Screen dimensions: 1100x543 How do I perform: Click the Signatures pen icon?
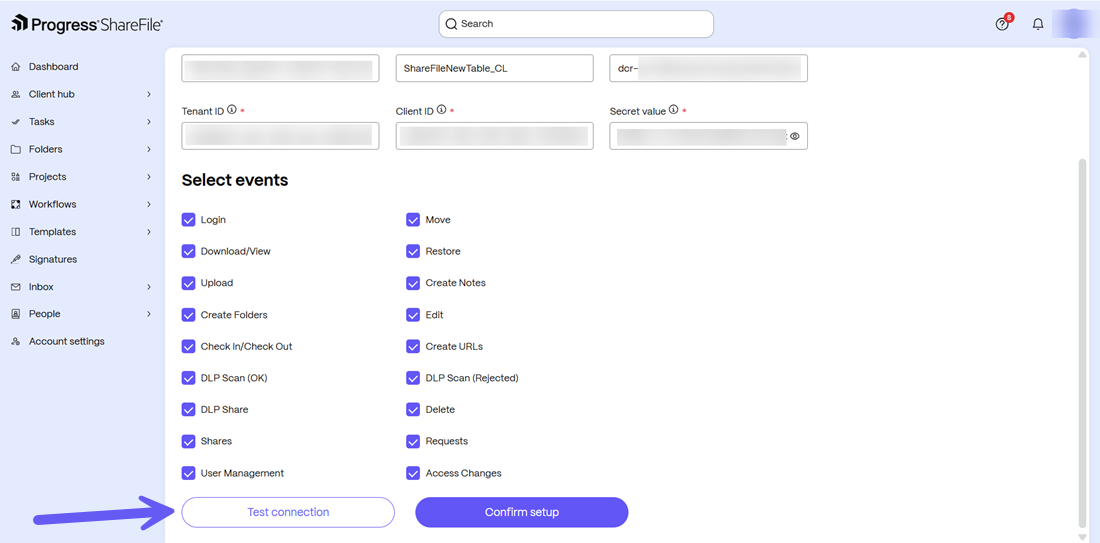point(16,259)
